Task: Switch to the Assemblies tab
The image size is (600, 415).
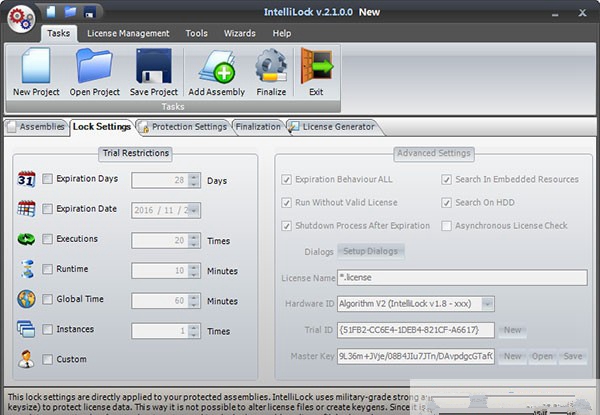Action: point(36,127)
